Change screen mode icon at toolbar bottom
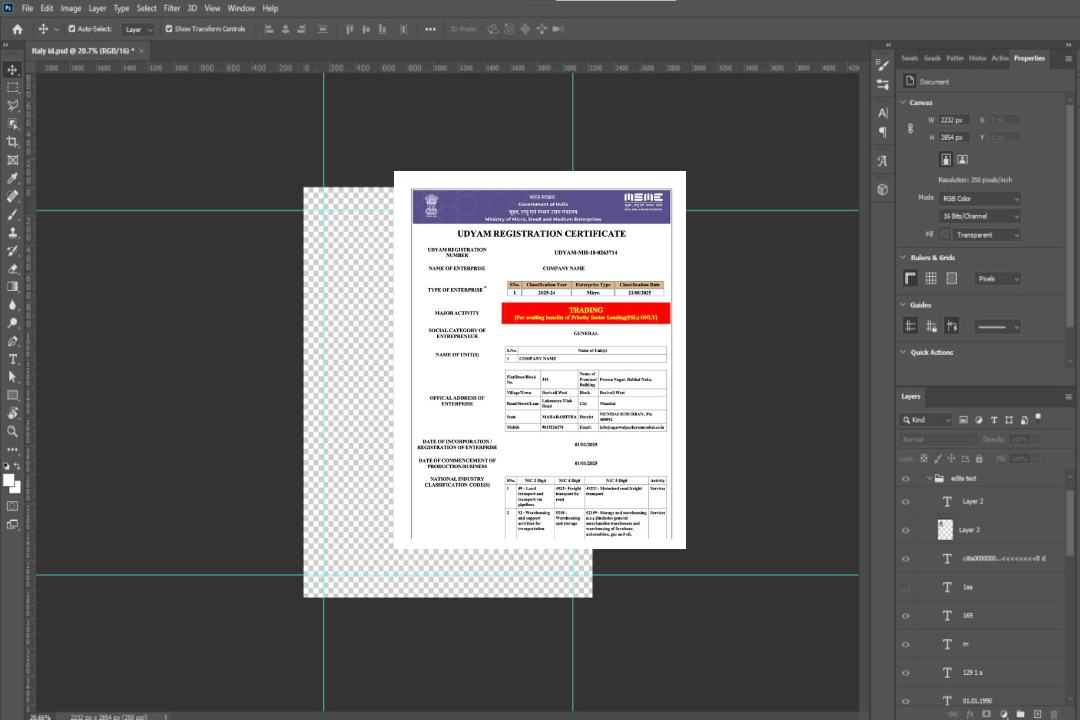The height and width of the screenshot is (720, 1080). [12, 524]
